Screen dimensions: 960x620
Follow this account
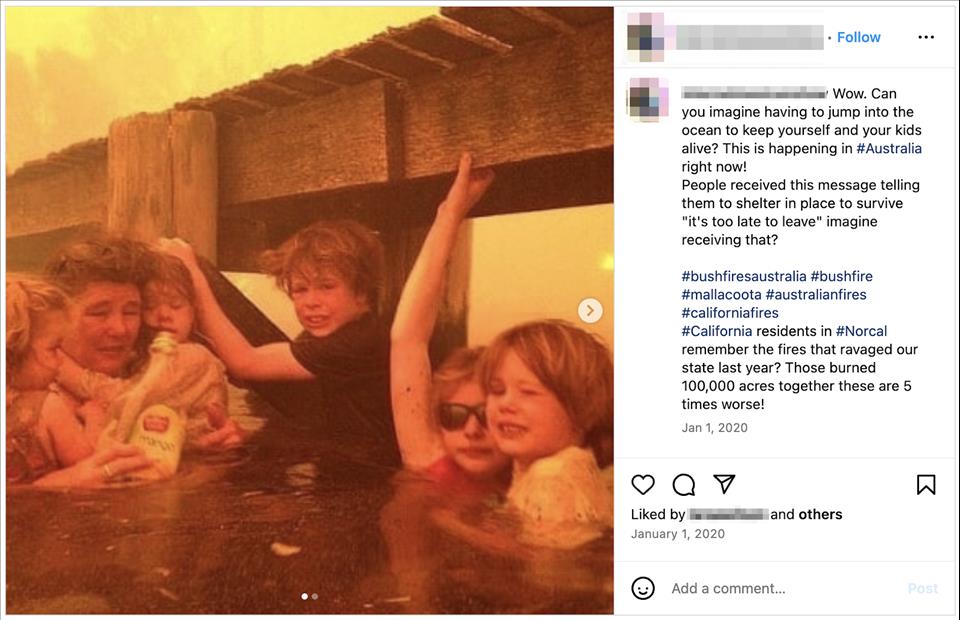click(858, 37)
